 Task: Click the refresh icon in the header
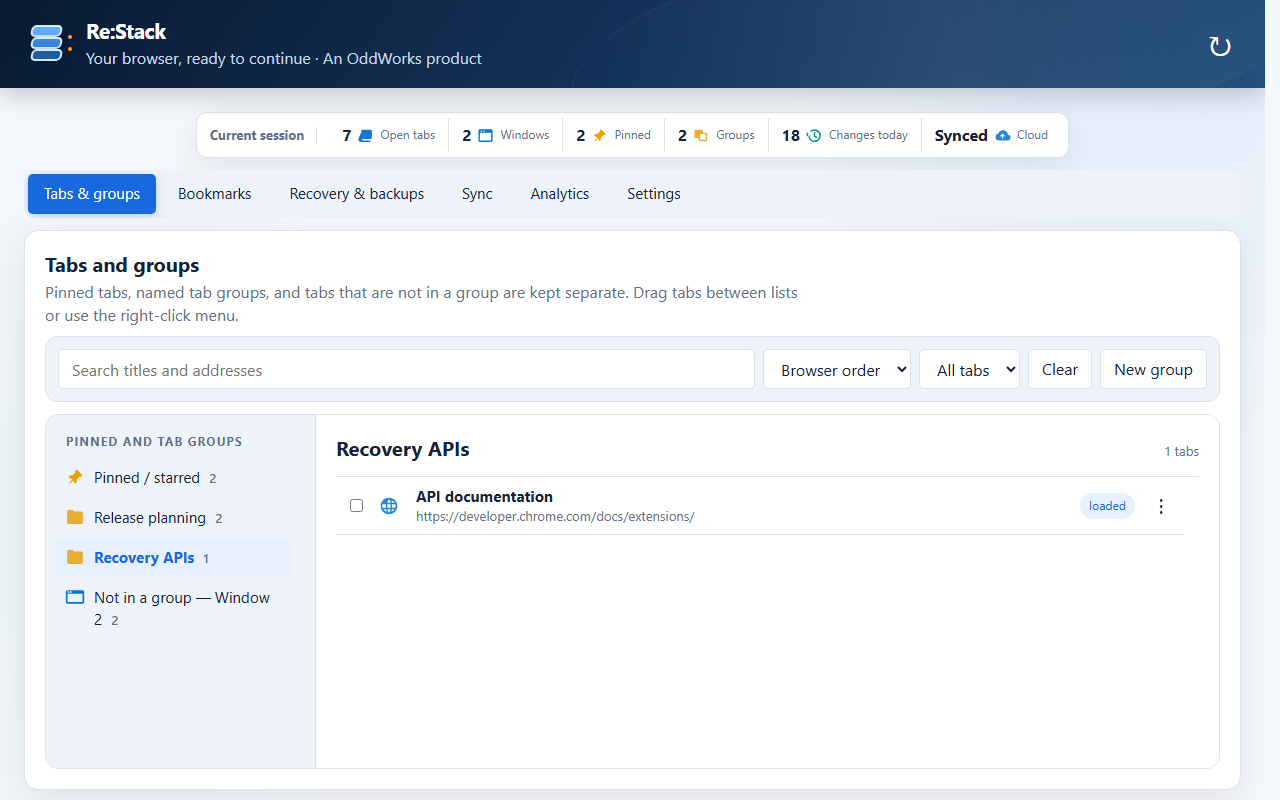pyautogui.click(x=1220, y=46)
